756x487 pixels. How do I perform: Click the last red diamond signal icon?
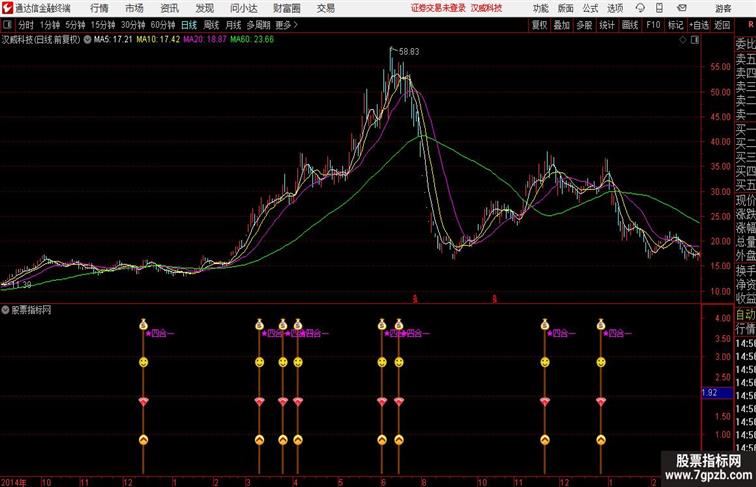point(601,401)
